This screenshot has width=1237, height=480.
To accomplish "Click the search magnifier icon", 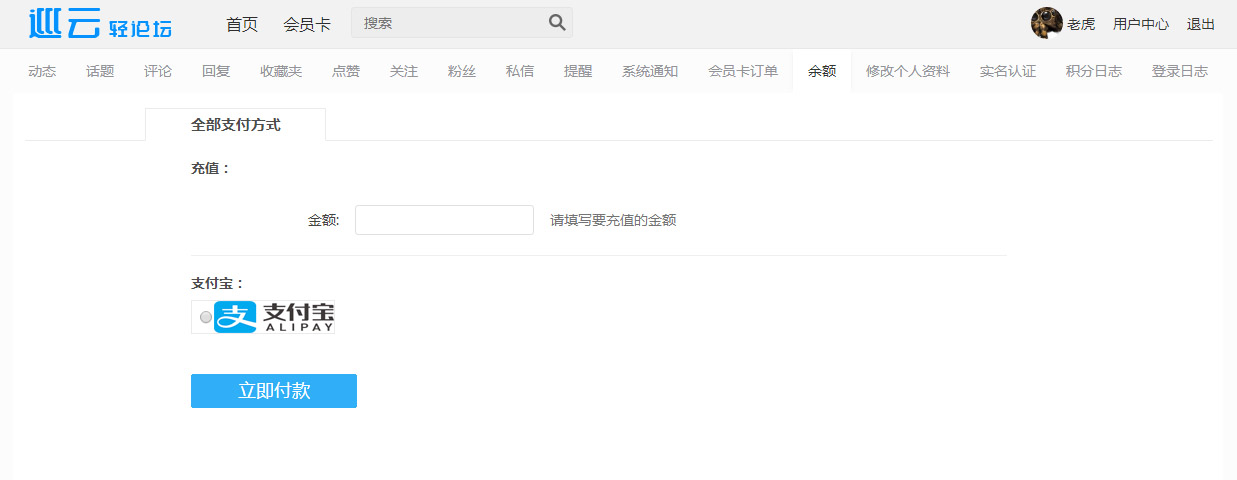I will click(x=557, y=22).
